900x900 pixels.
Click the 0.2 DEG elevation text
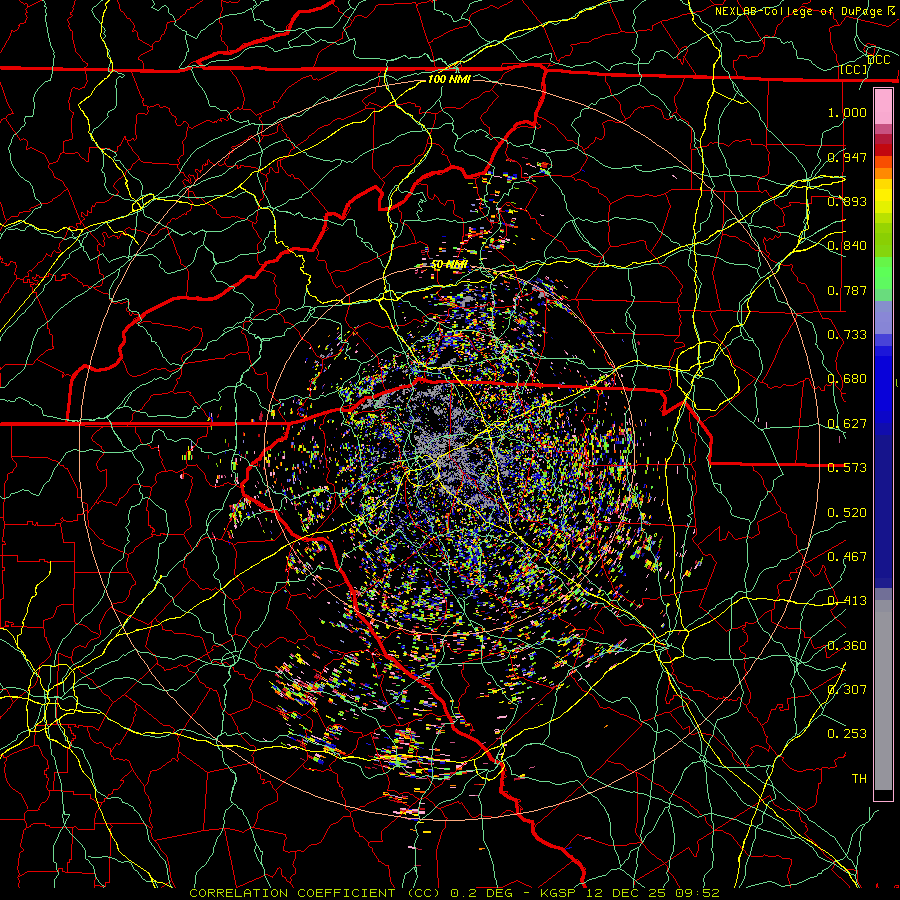482,893
